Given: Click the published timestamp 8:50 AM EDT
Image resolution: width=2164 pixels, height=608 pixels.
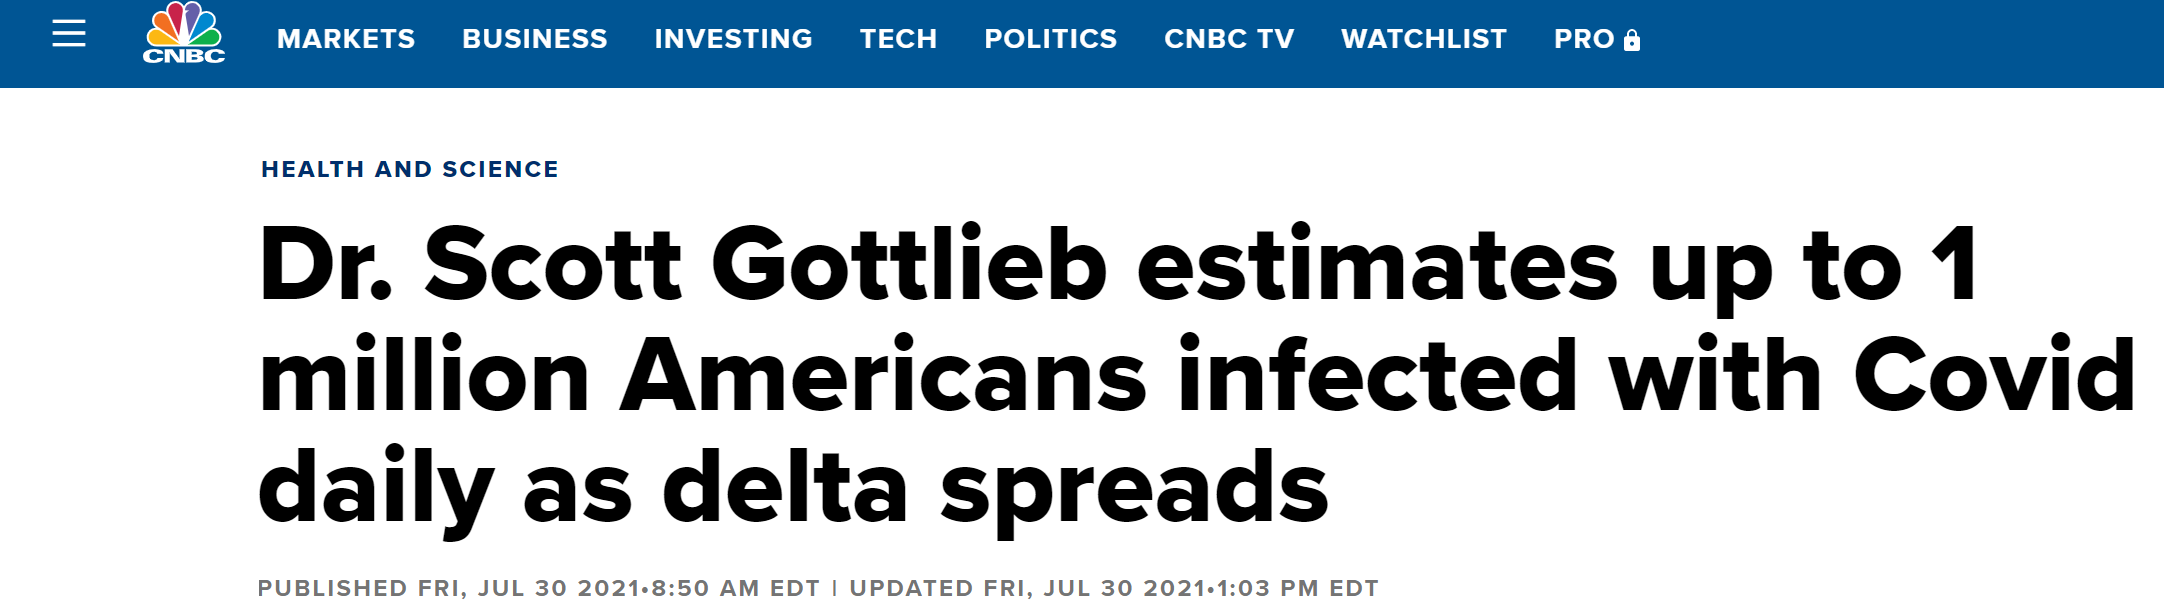Looking at the screenshot, I should click(735, 588).
